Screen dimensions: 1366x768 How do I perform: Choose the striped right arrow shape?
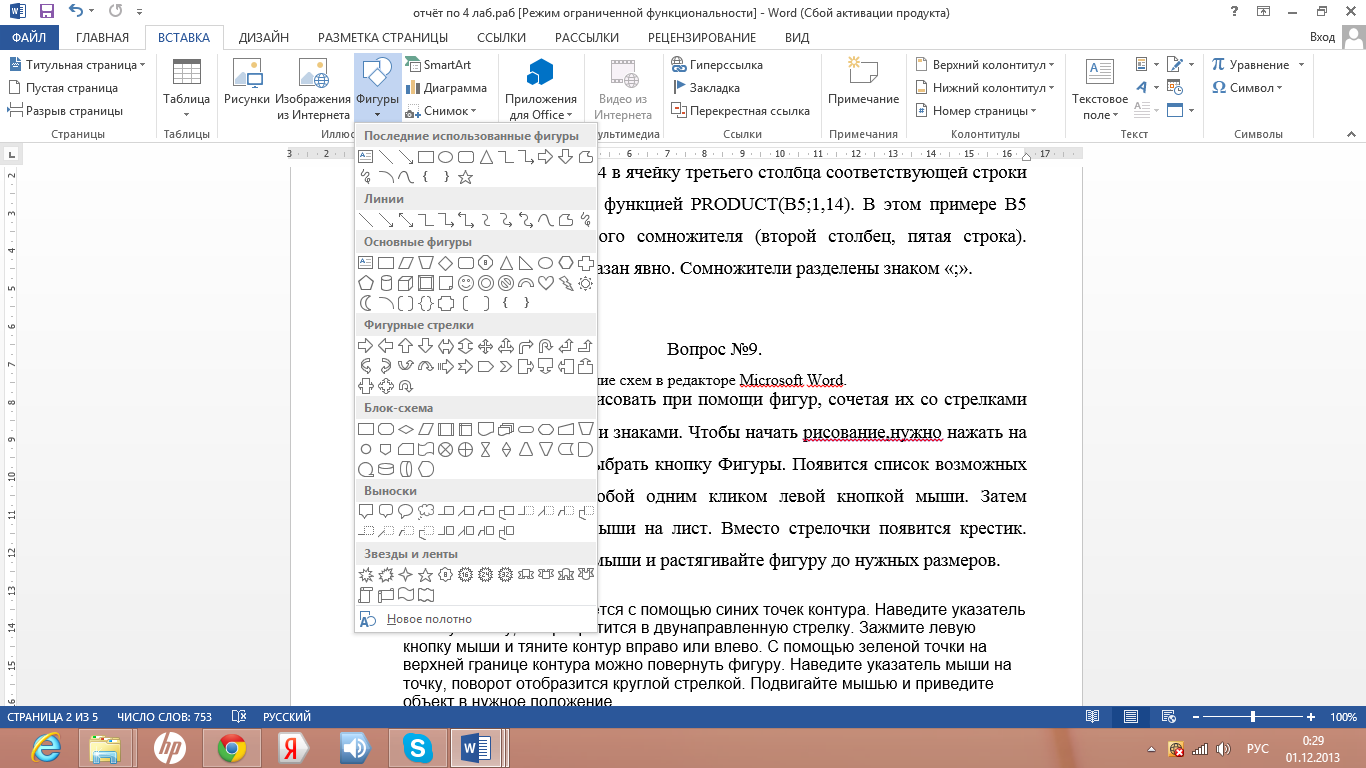click(446, 367)
